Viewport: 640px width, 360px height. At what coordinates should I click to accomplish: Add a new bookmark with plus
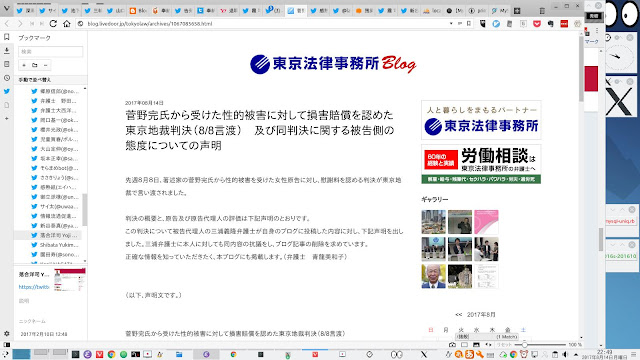coord(24,65)
